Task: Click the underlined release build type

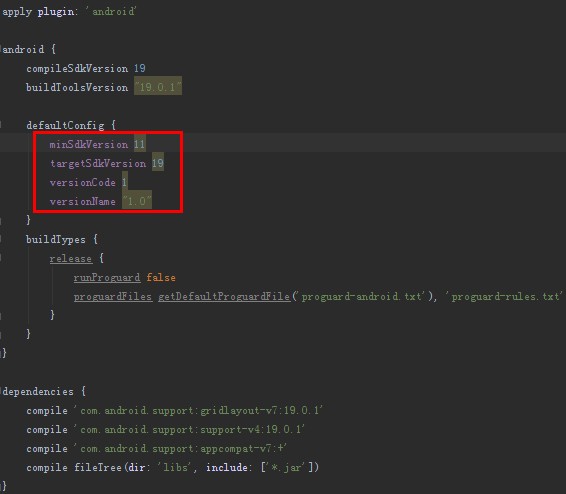Action: point(71,258)
